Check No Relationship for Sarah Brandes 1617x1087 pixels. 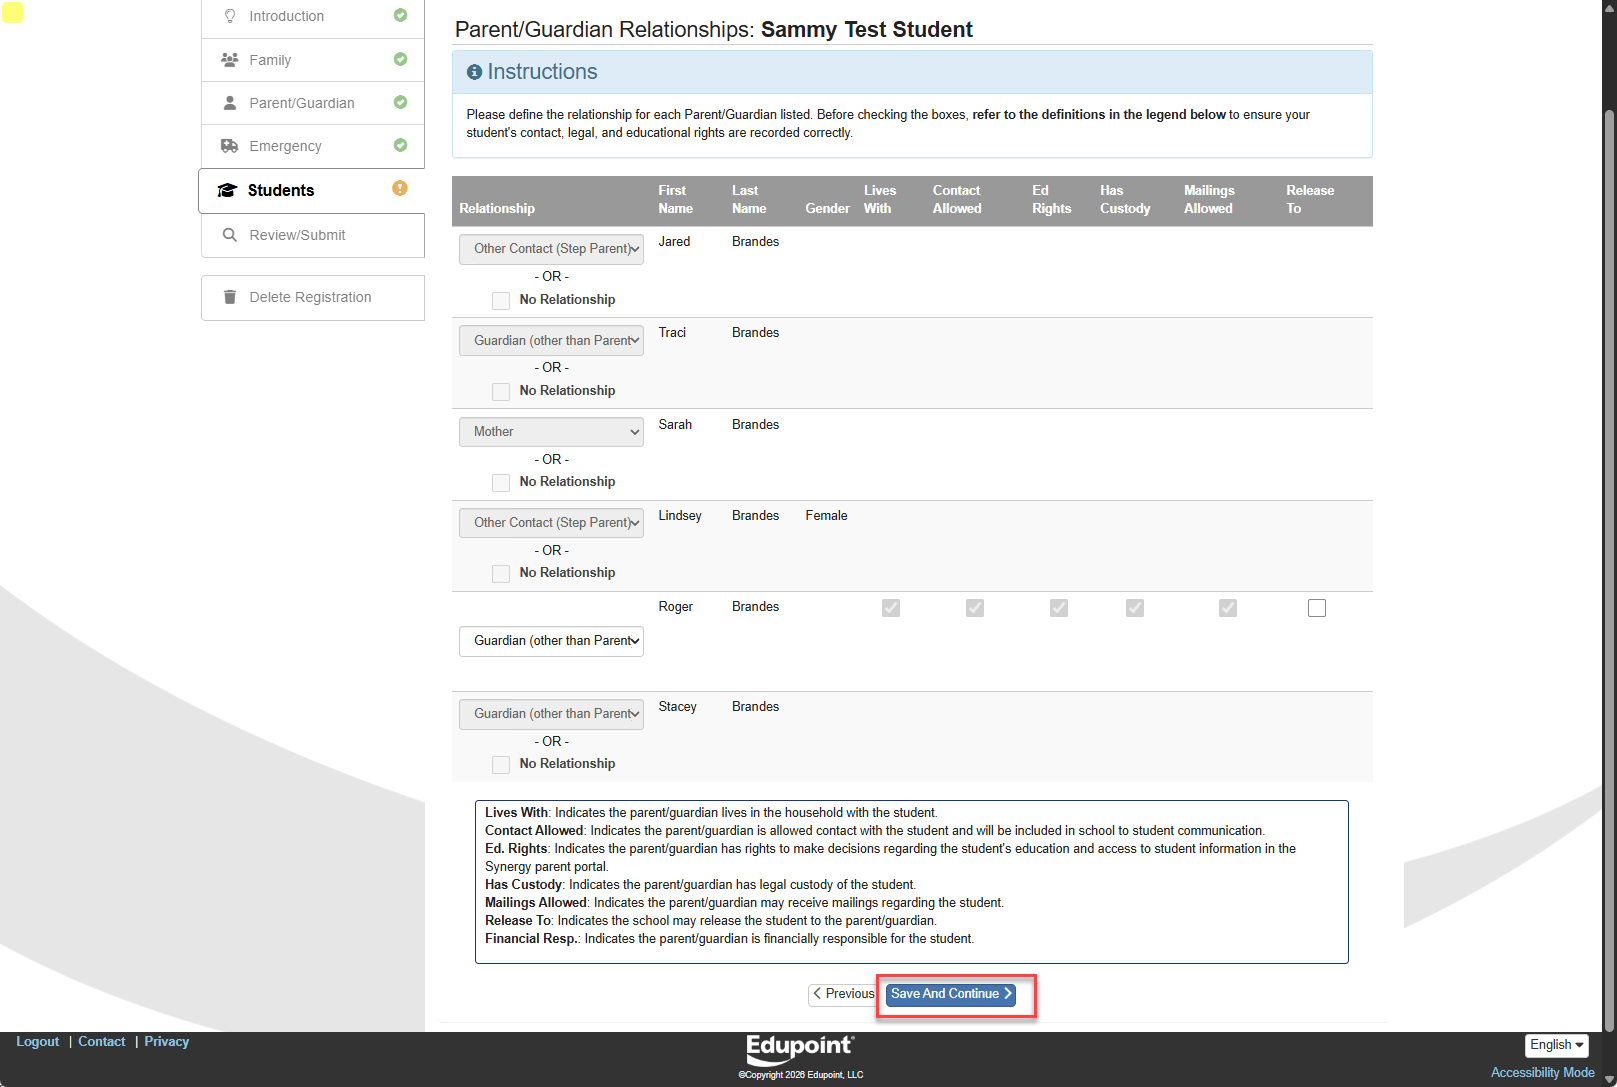point(501,482)
